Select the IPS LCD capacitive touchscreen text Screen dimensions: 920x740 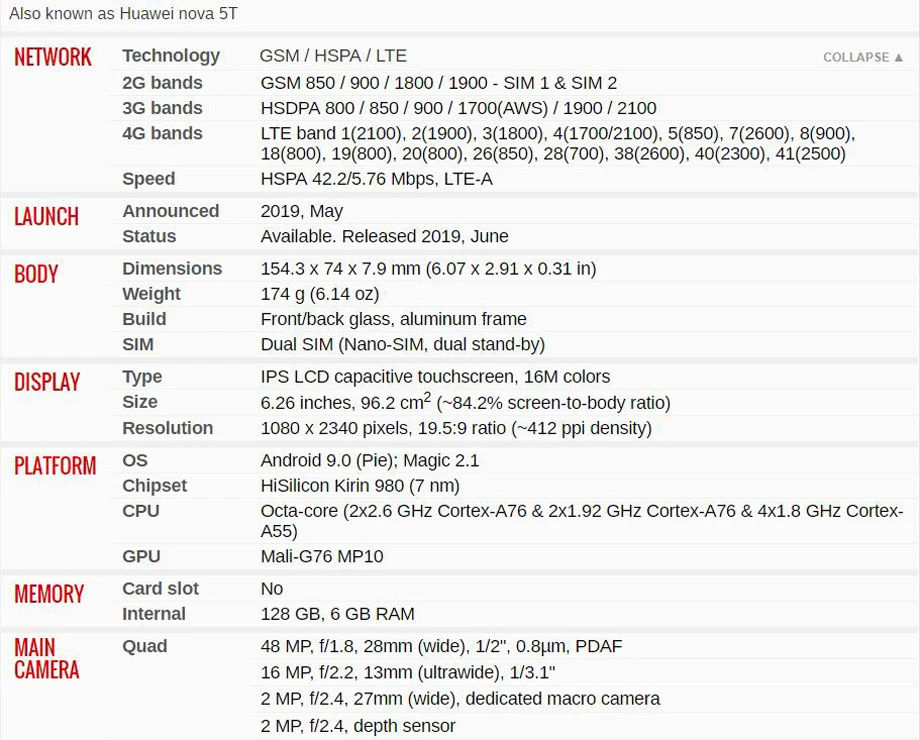(435, 377)
